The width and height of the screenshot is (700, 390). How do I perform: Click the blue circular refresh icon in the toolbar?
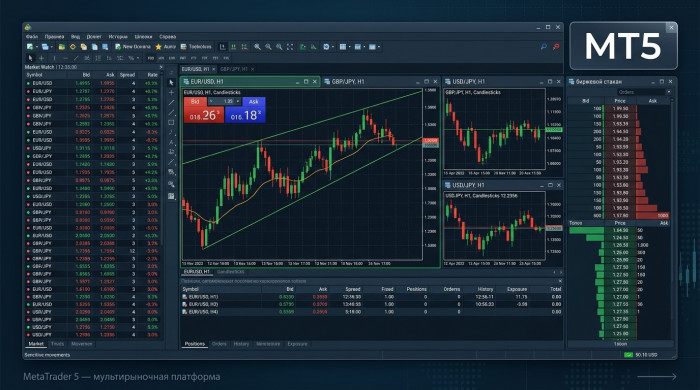coord(326,46)
